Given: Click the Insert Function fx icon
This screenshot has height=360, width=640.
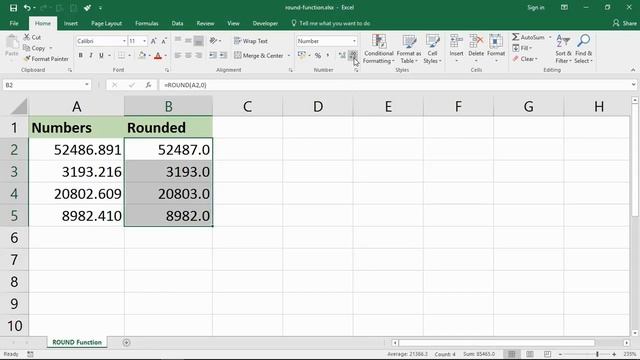Looking at the screenshot, I should (148, 85).
